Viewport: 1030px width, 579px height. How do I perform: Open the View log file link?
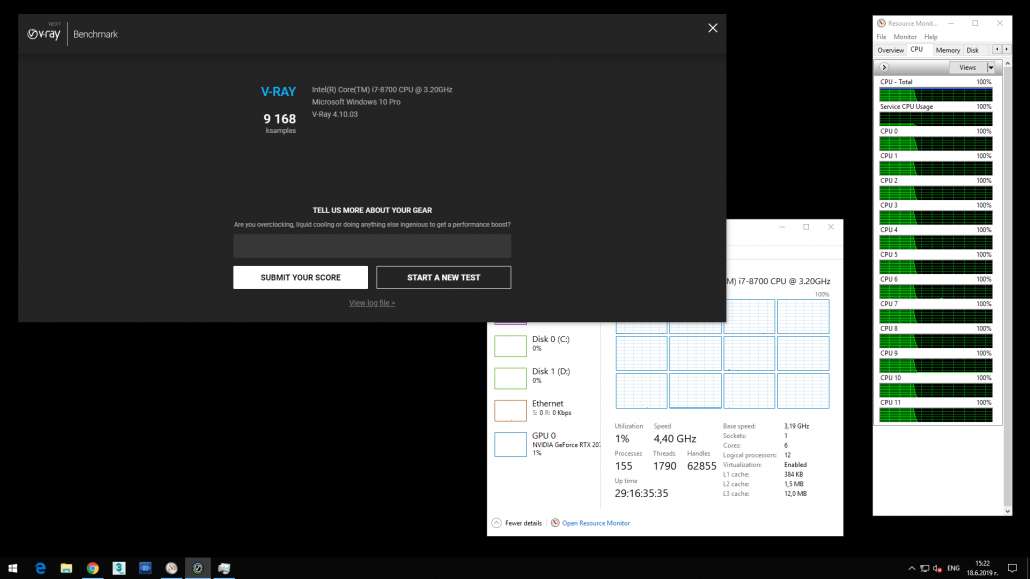point(371,301)
